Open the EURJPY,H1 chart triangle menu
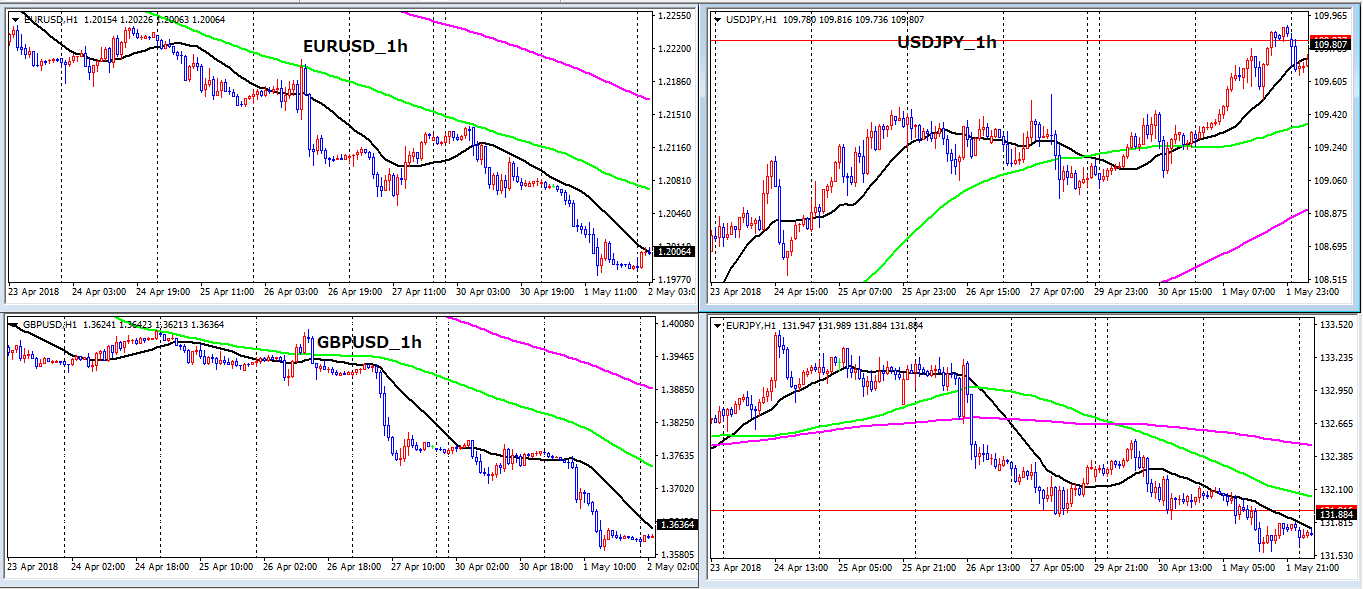 718,324
